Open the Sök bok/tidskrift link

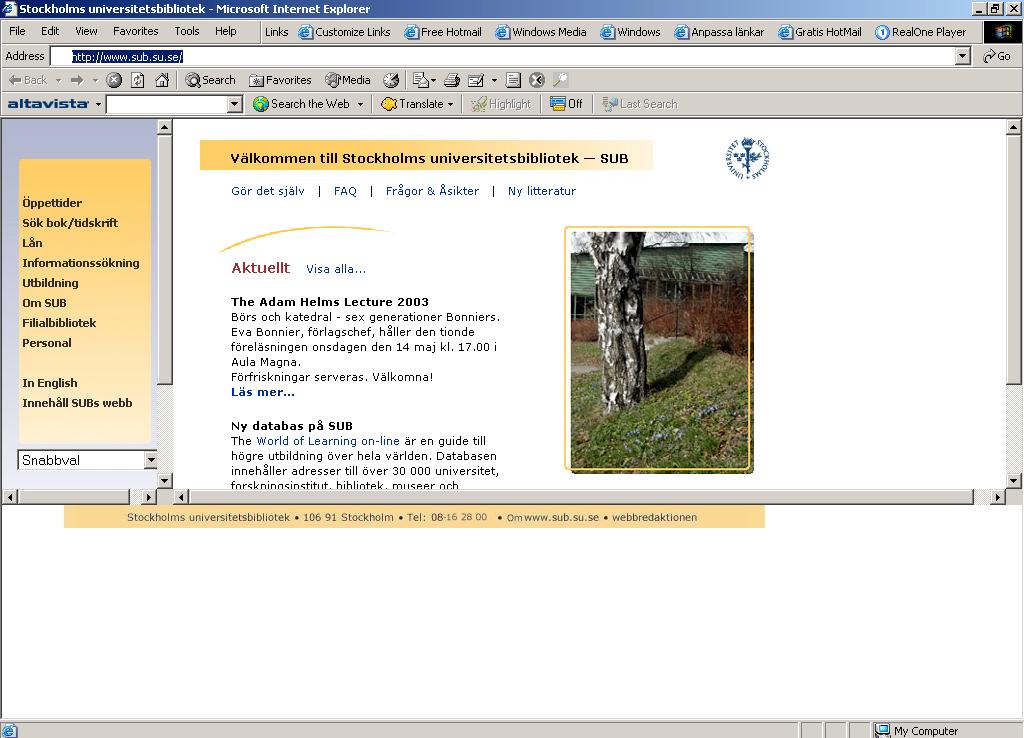coord(70,223)
